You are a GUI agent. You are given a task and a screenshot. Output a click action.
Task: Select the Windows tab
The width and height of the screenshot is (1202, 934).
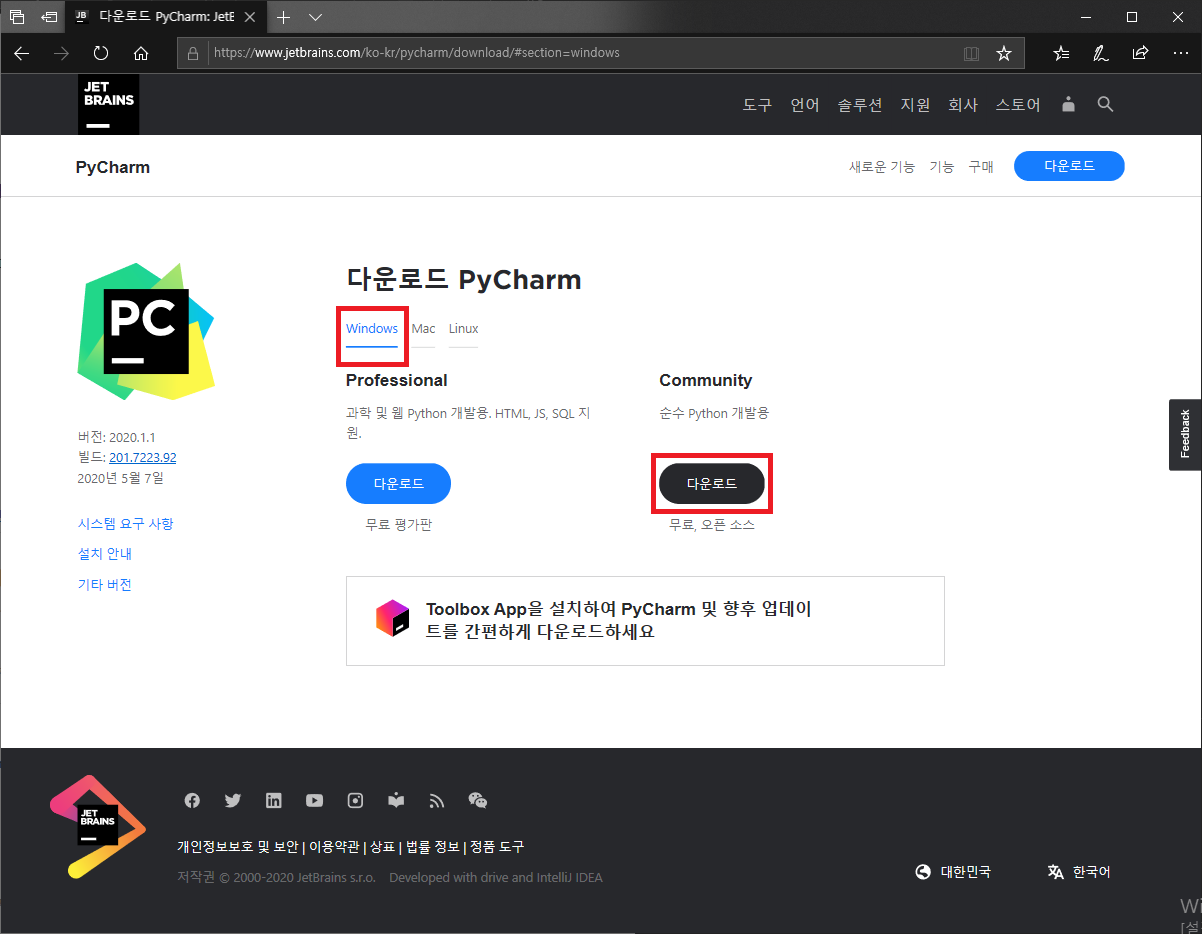(372, 328)
